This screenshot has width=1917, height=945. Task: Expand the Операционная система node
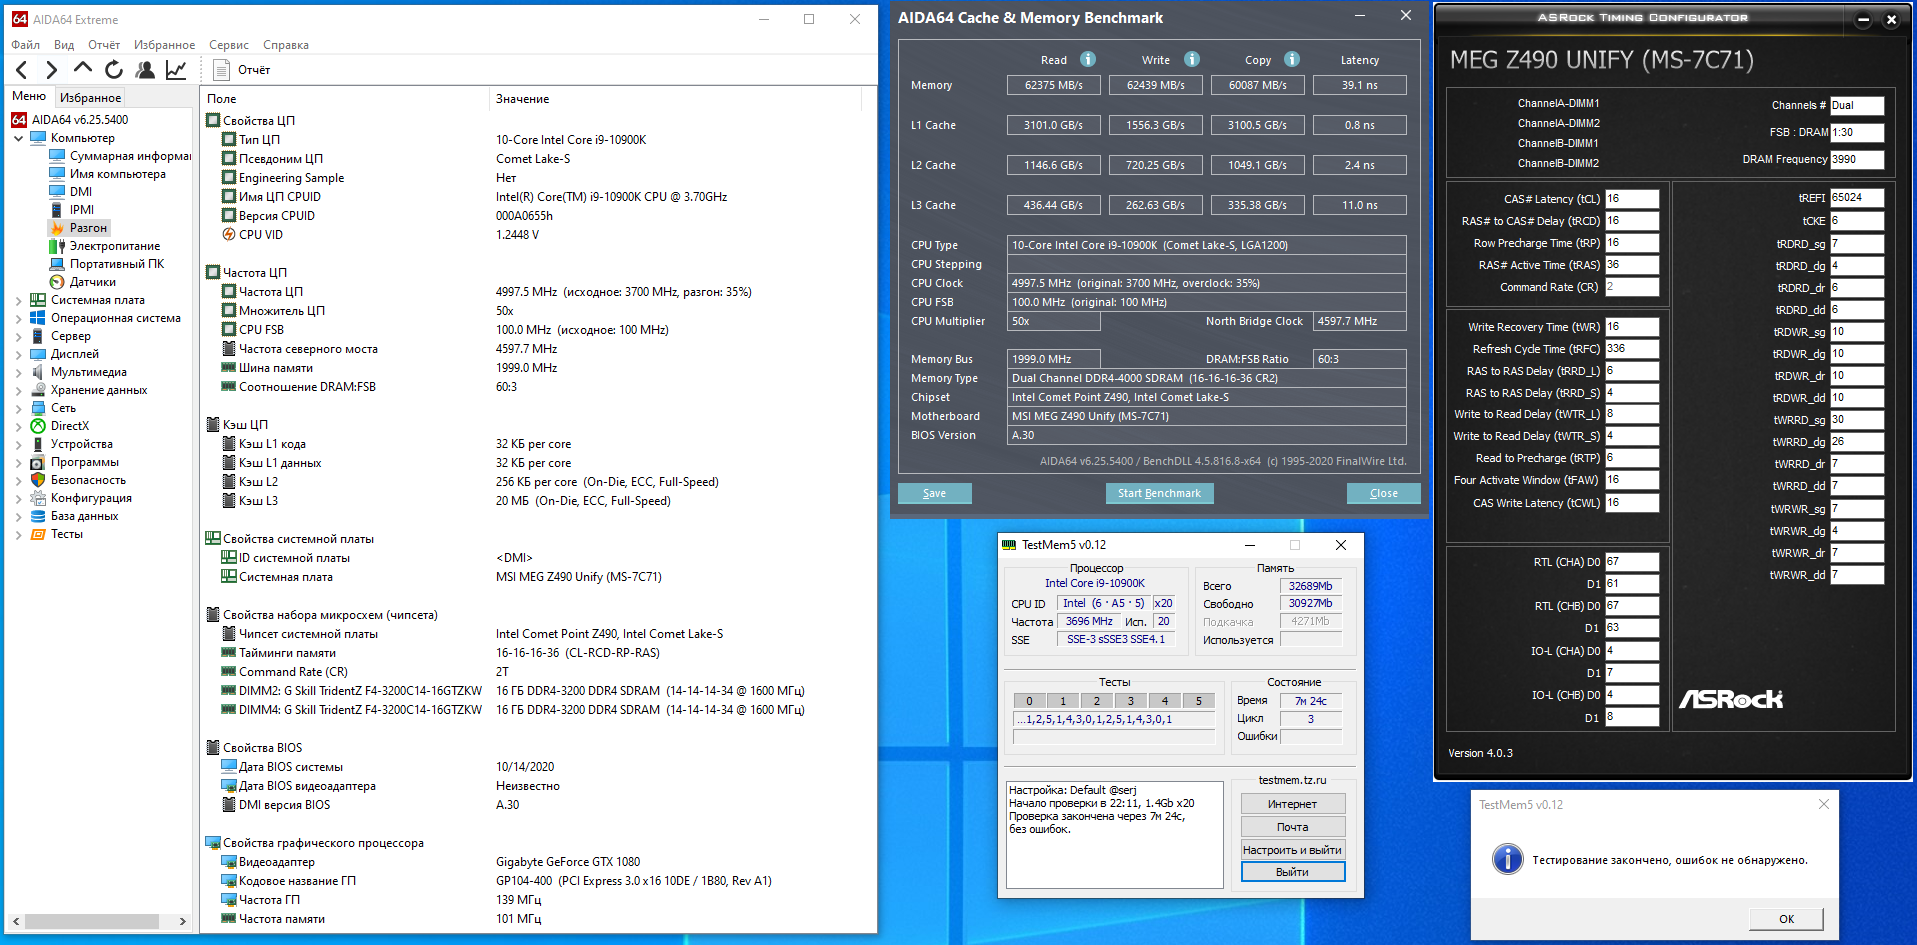tap(18, 318)
